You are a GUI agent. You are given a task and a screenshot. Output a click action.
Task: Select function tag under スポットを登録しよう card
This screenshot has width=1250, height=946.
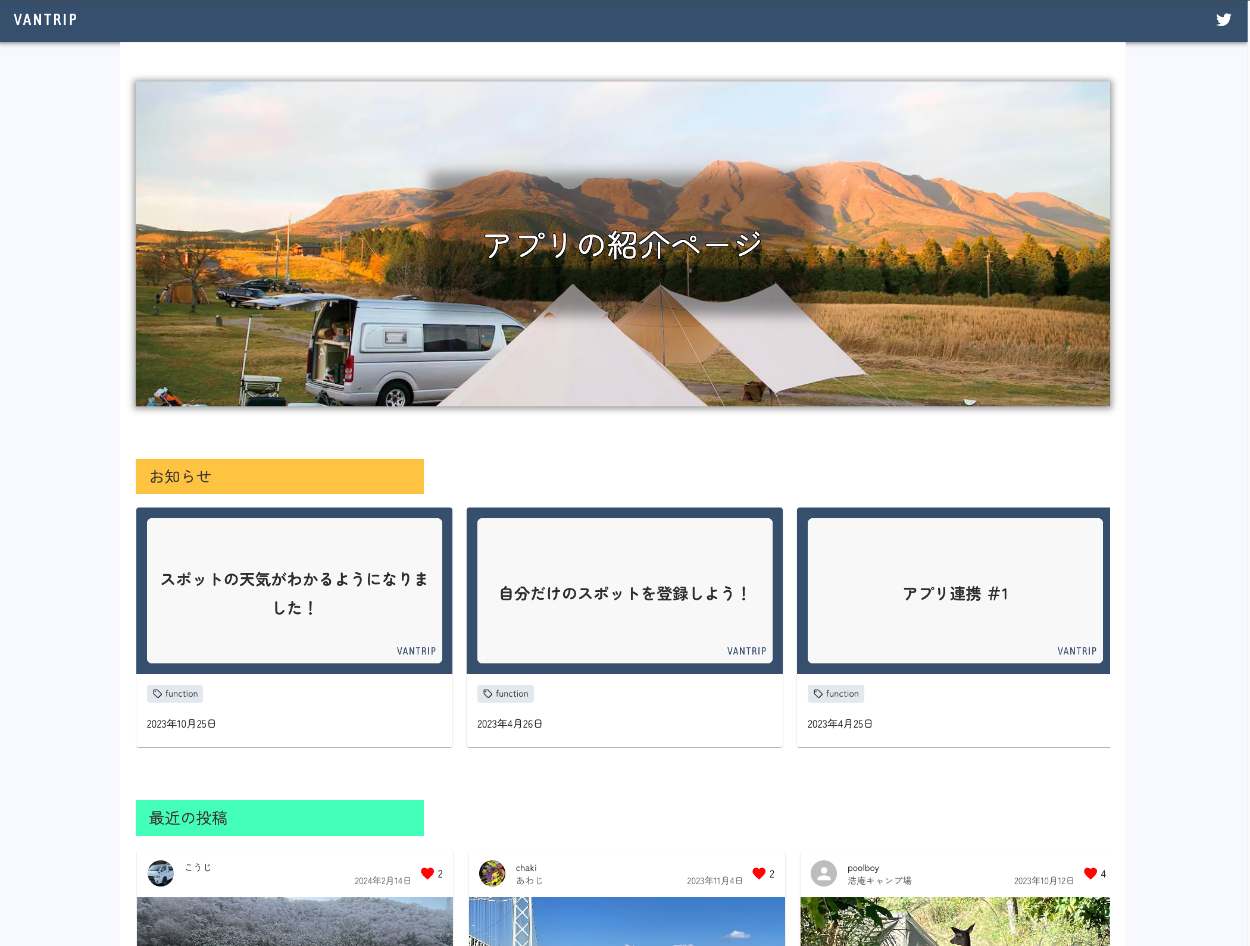pyautogui.click(x=505, y=694)
